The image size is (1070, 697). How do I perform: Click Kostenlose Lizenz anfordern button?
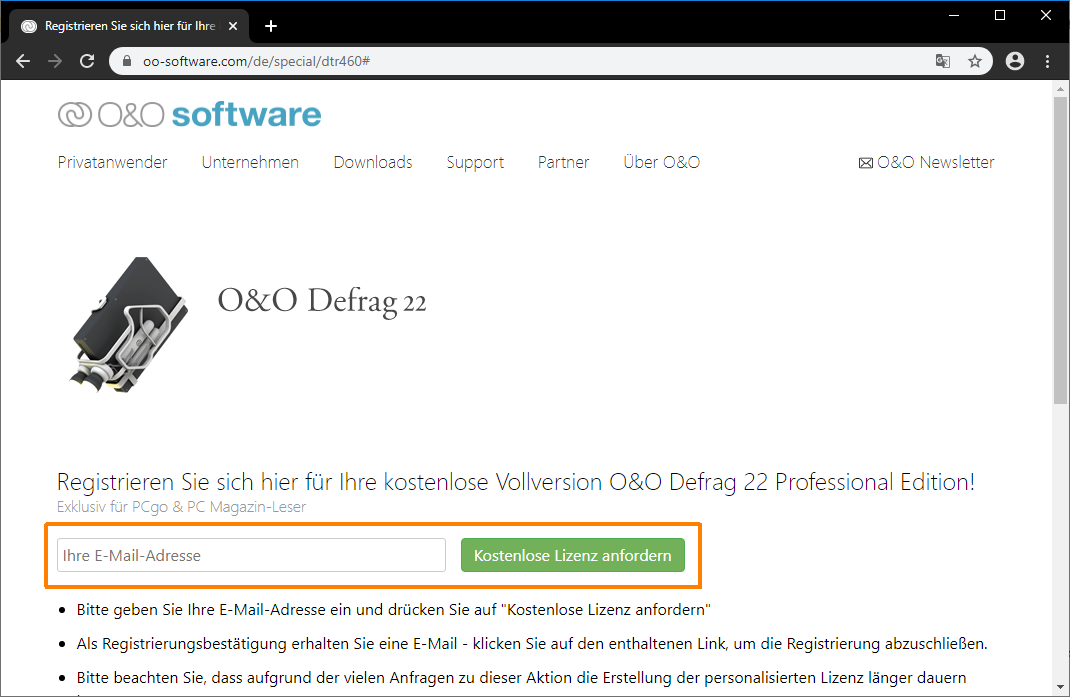tap(573, 555)
